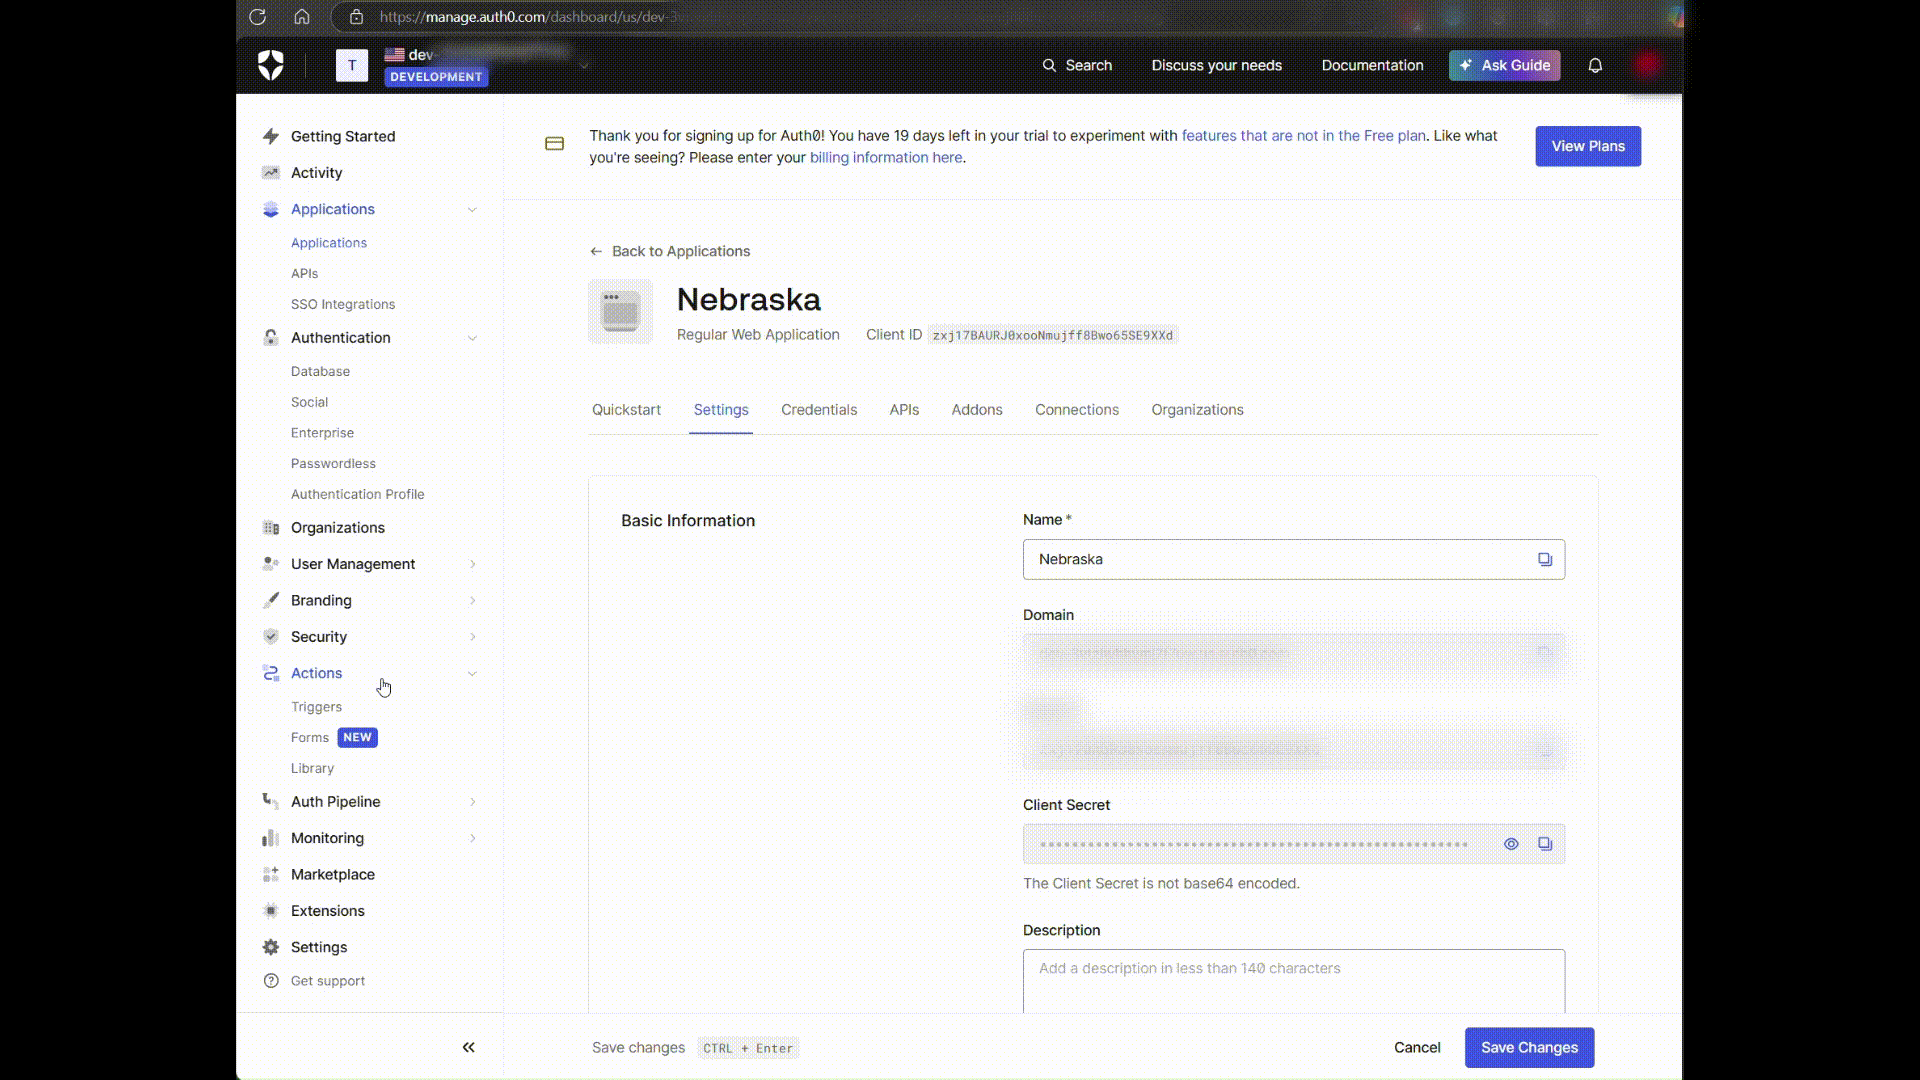Screen dimensions: 1920x1080
Task: Click the Branding brush icon
Action: [x=270, y=600]
